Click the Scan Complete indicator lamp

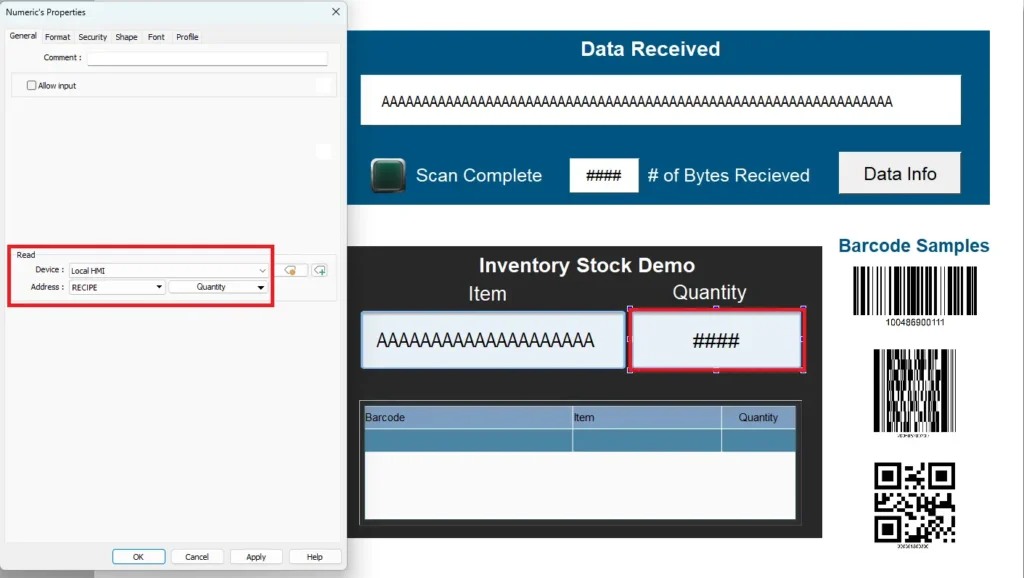[x=388, y=175]
